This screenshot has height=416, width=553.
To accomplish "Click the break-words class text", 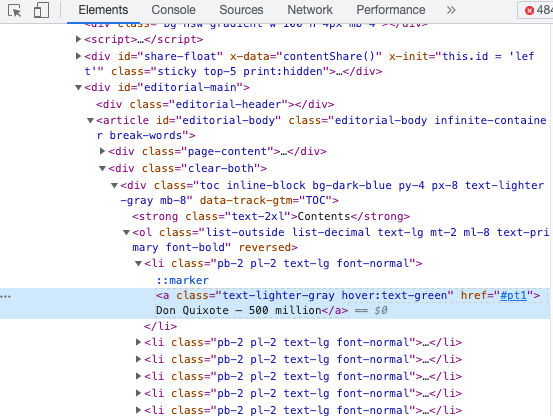I will pyautogui.click(x=146, y=135).
